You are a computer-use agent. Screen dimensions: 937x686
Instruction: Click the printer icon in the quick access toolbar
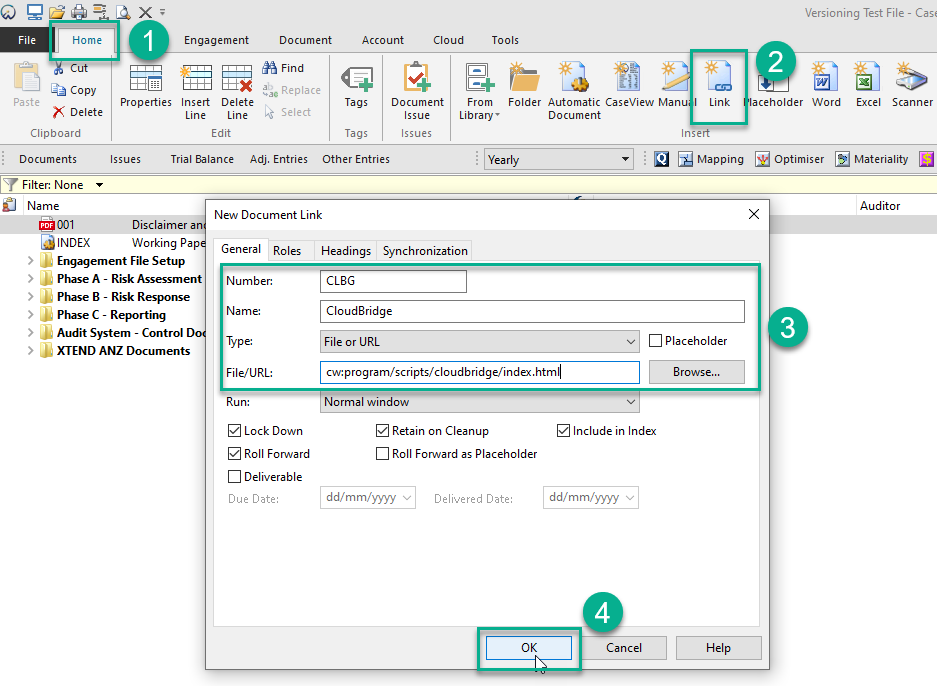79,11
